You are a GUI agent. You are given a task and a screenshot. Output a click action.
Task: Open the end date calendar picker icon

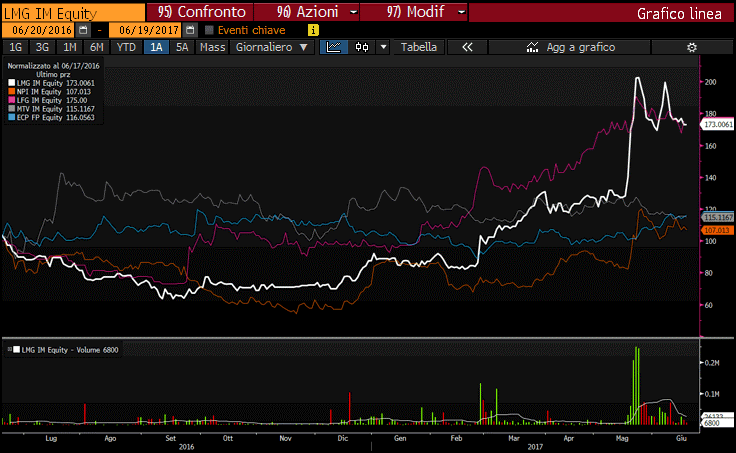(x=190, y=31)
